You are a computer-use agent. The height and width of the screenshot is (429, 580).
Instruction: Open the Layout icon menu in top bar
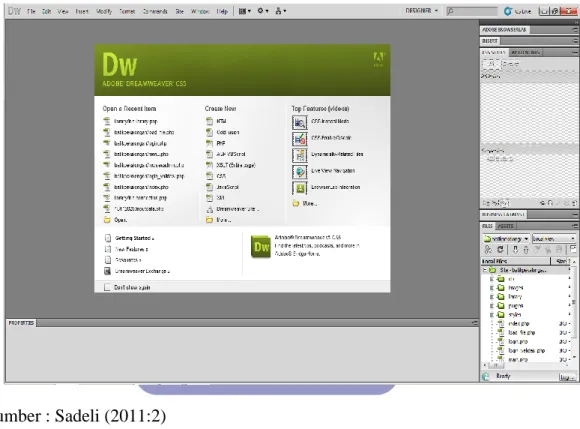point(245,11)
